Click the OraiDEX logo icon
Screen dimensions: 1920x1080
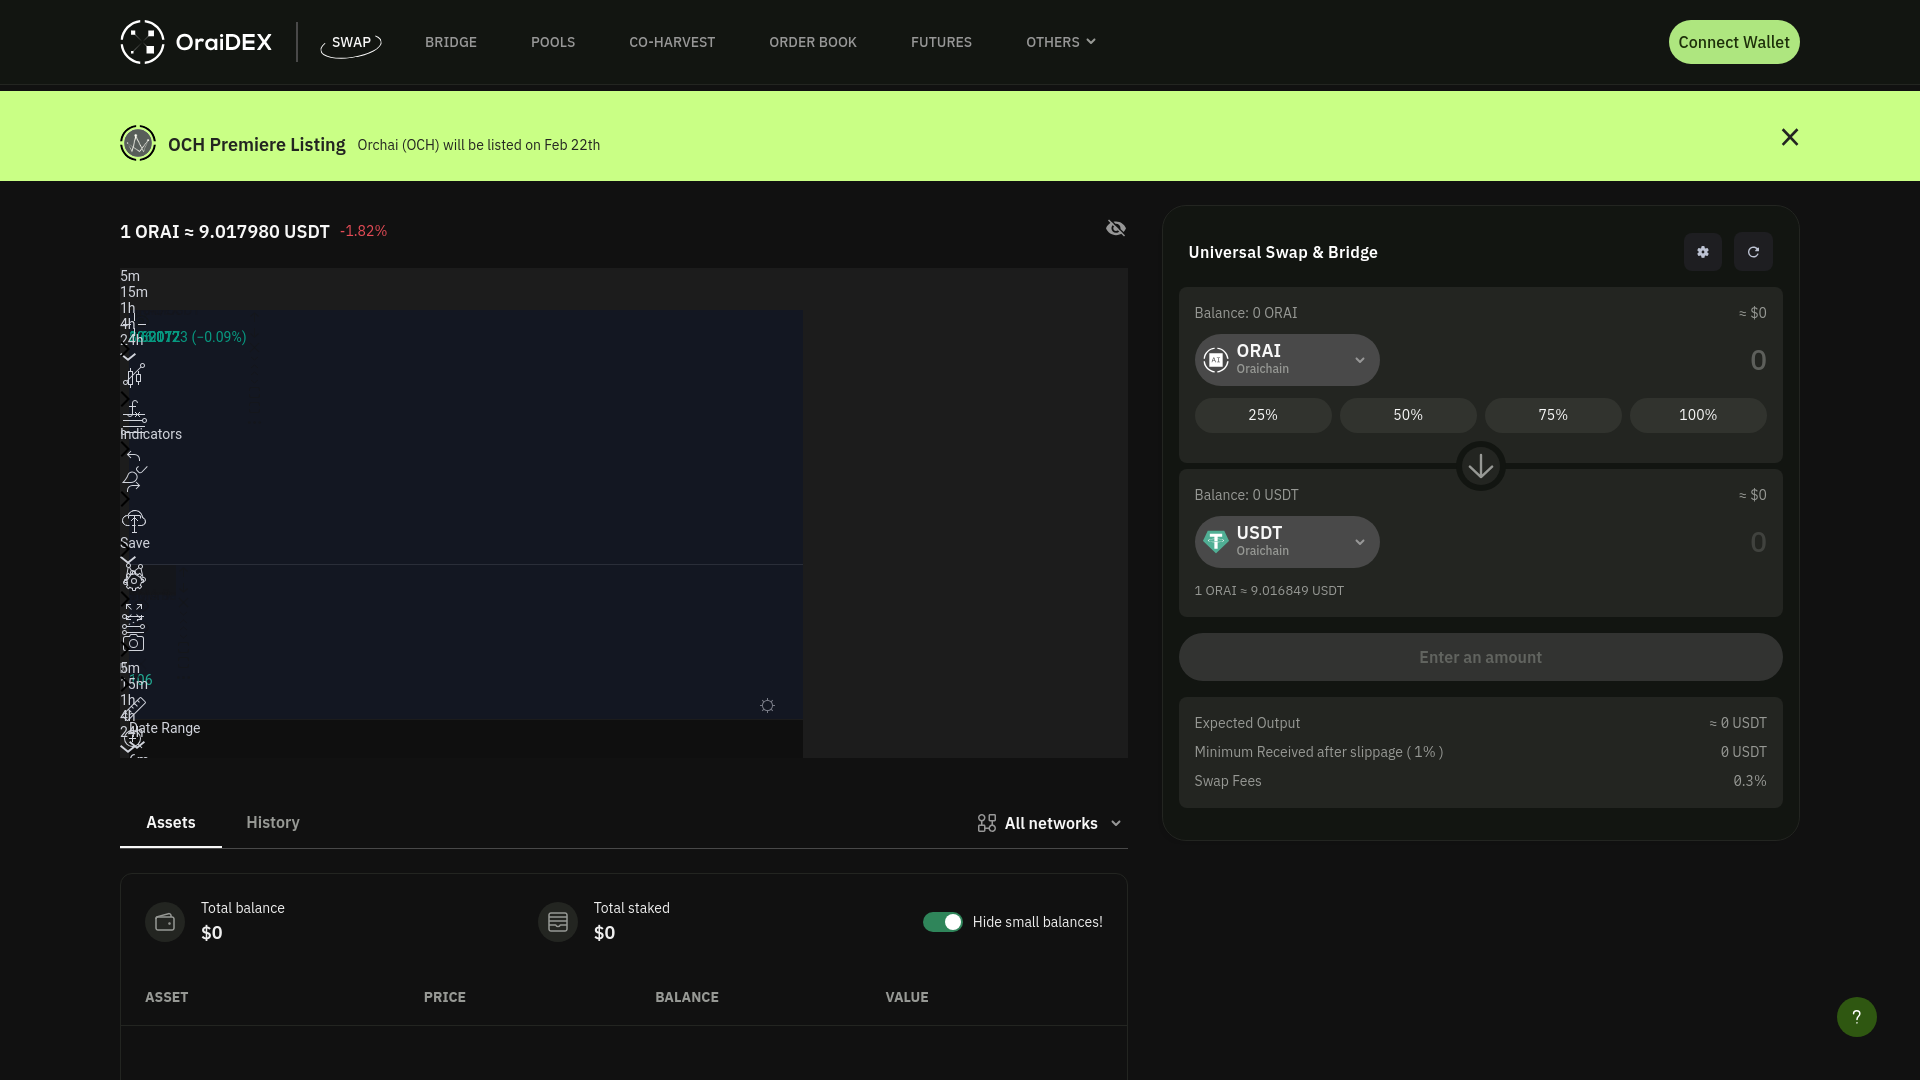pyautogui.click(x=142, y=42)
